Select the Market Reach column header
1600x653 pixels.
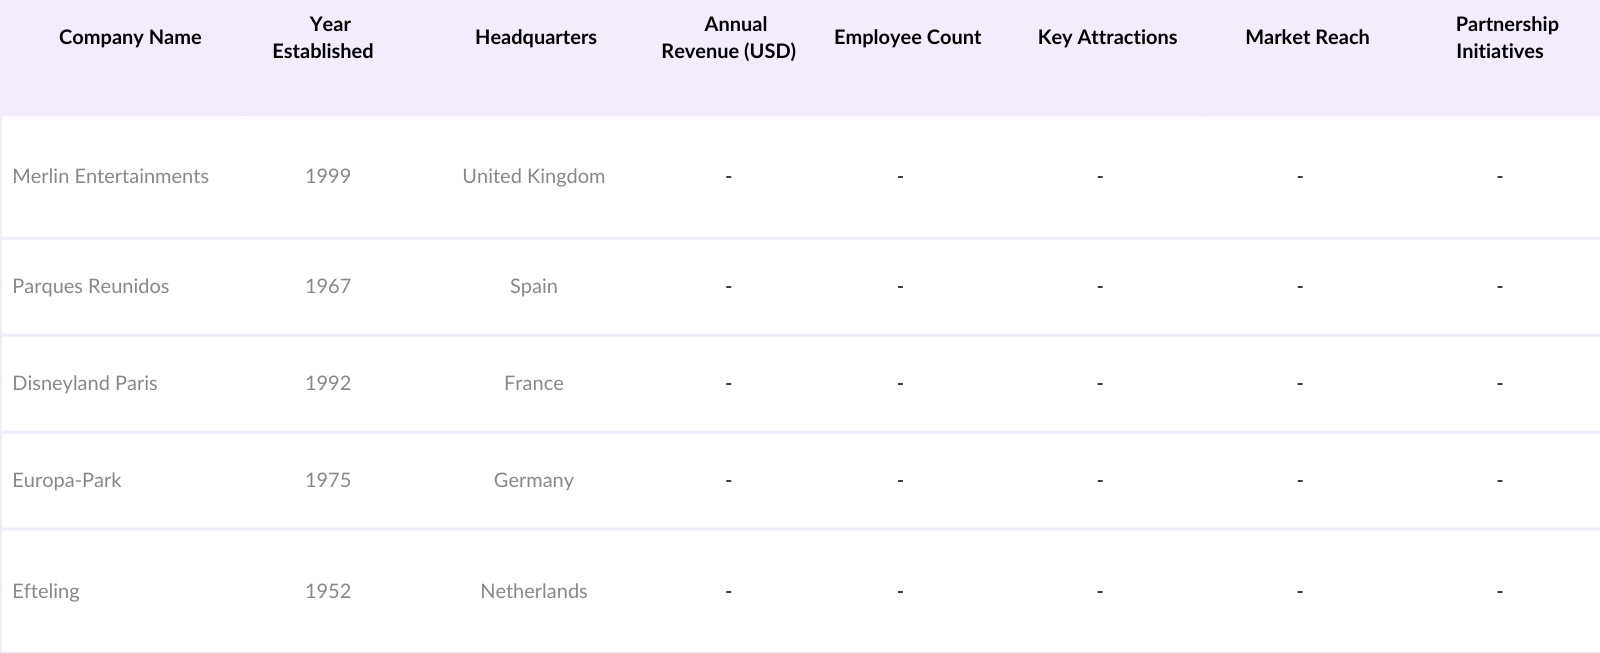click(1307, 38)
